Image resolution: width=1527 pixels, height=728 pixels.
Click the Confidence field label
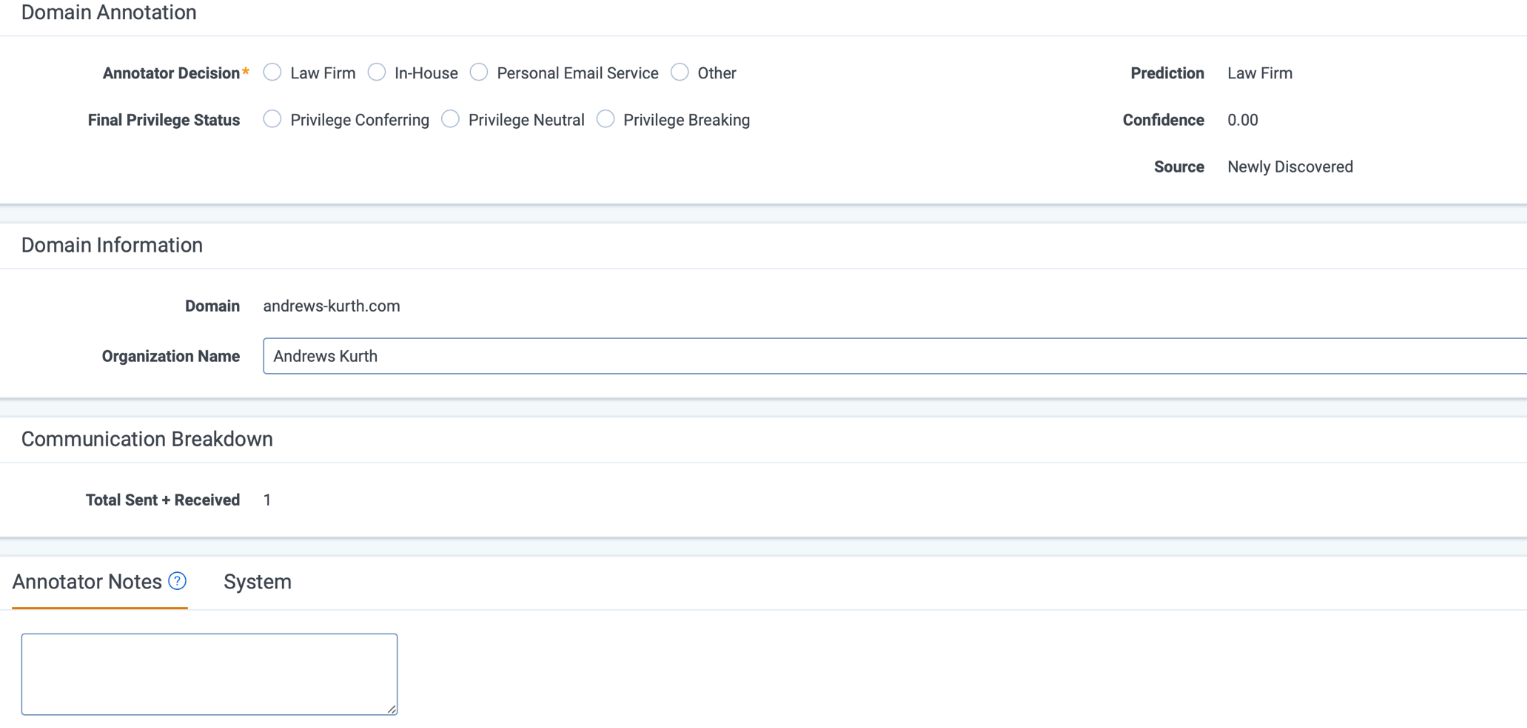click(x=1164, y=120)
